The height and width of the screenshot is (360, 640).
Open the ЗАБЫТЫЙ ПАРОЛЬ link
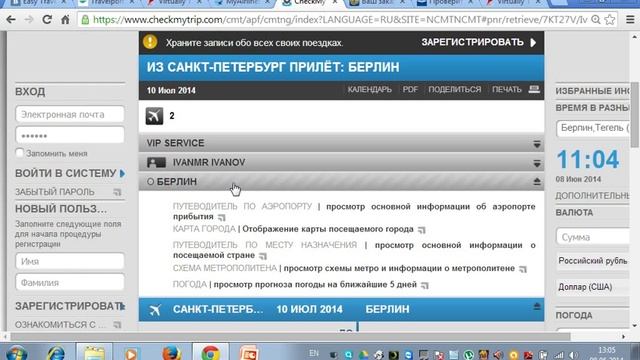click(x=55, y=192)
